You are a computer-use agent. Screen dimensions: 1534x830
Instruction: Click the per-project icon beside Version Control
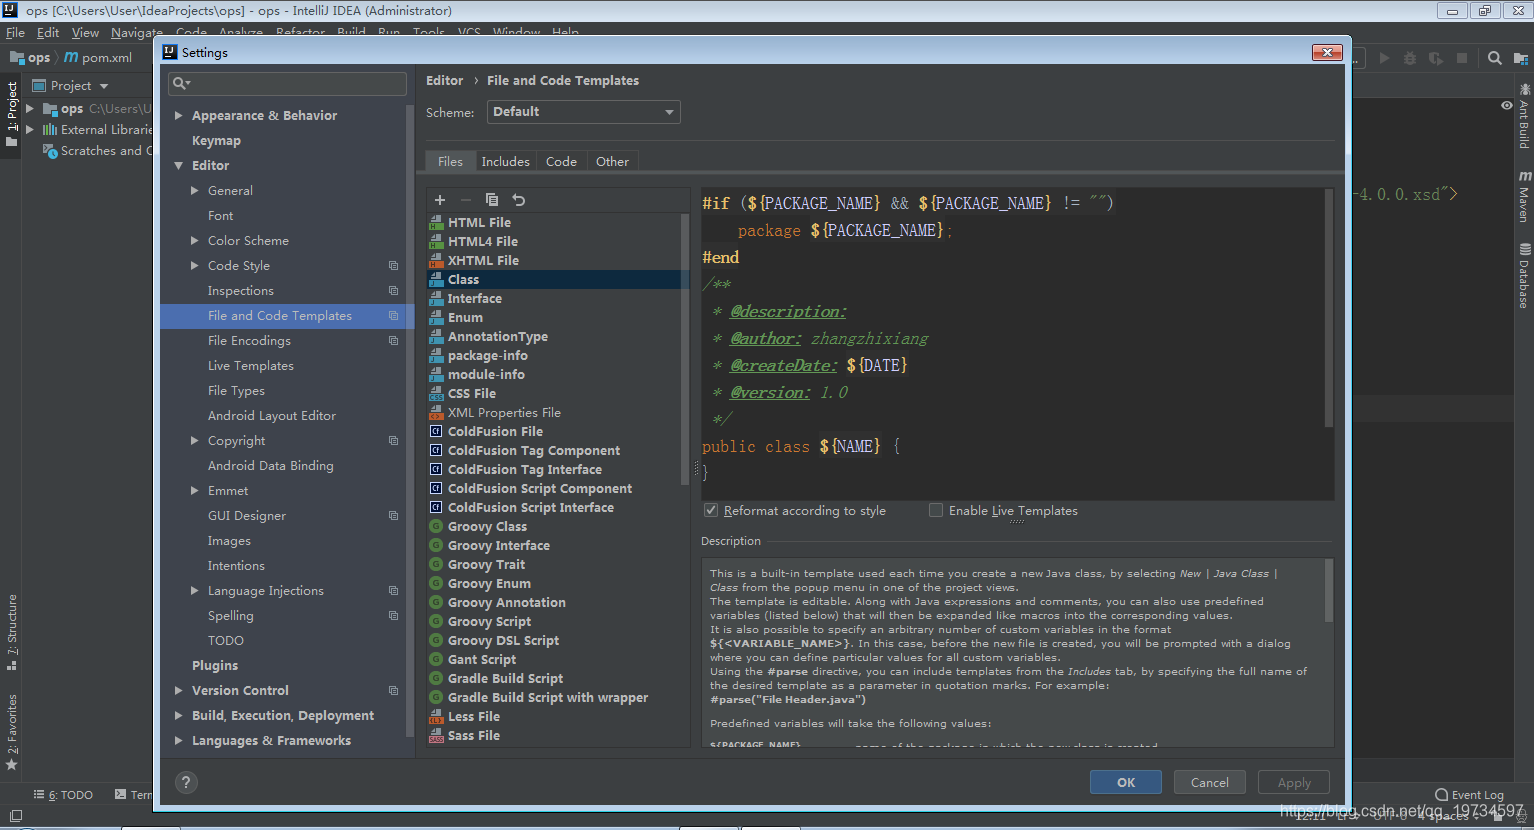(393, 691)
